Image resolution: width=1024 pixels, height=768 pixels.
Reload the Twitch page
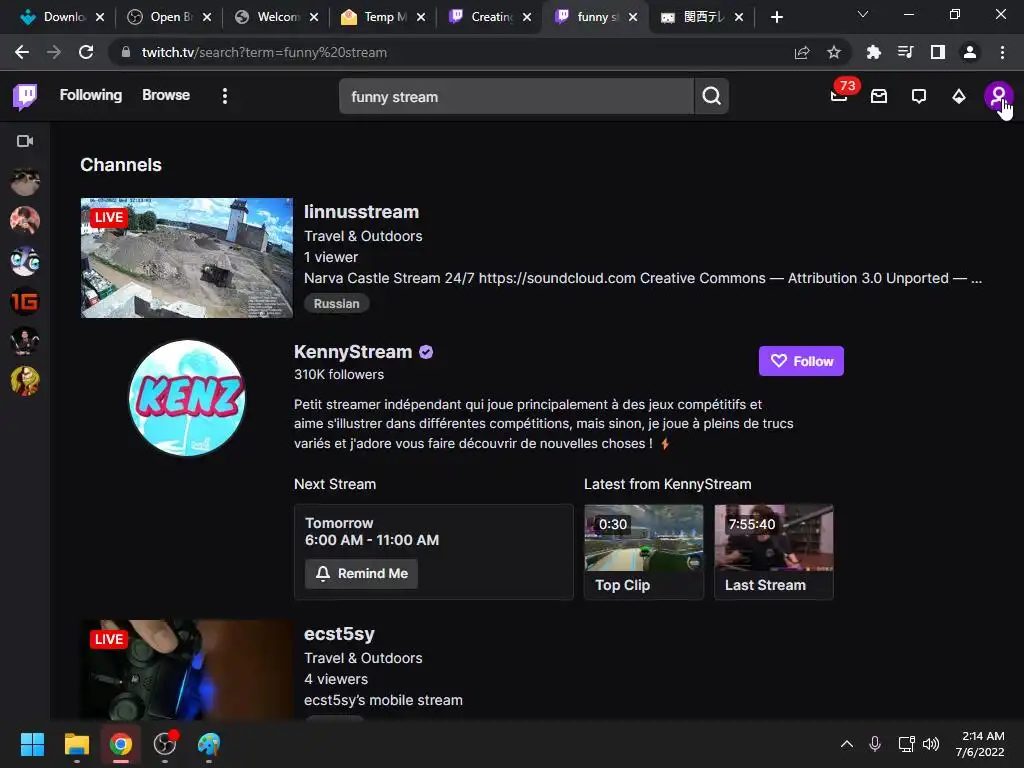click(86, 52)
